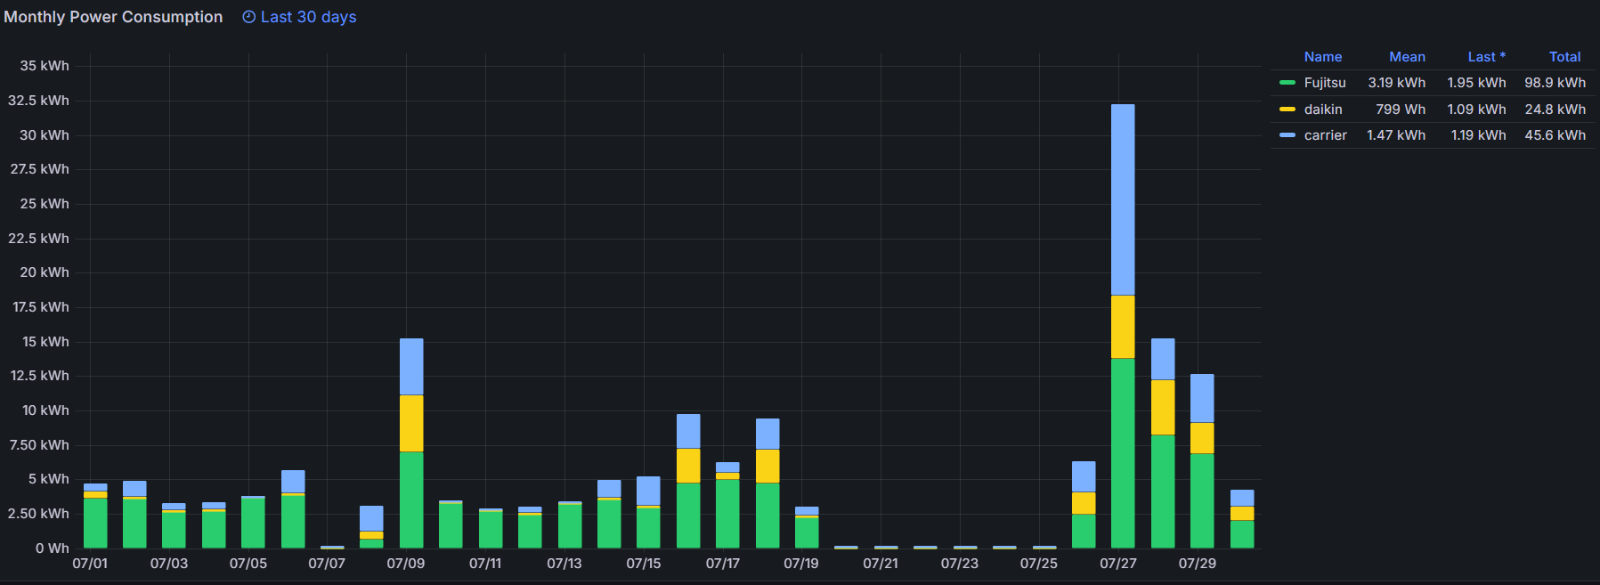This screenshot has width=1600, height=585.
Task: Click the 07/13 x-axis date label
Action: [564, 564]
